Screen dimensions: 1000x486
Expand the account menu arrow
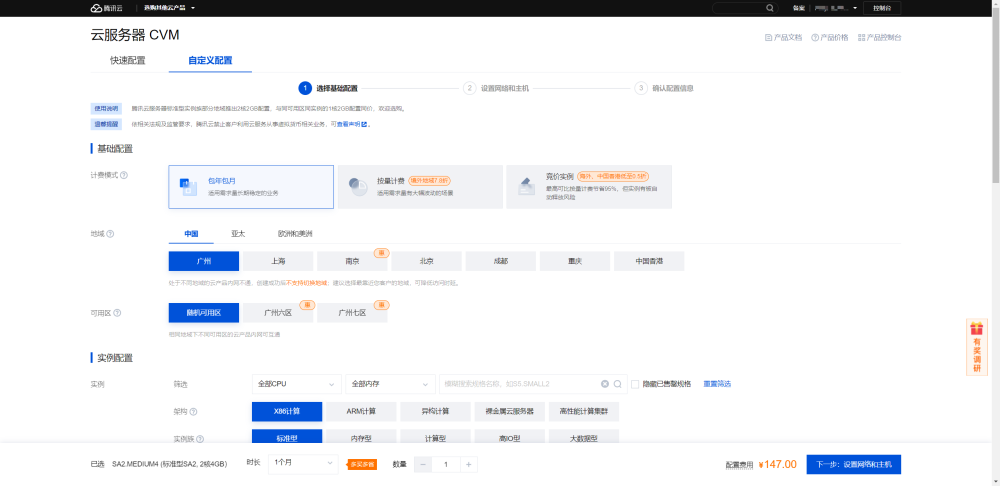coord(855,8)
